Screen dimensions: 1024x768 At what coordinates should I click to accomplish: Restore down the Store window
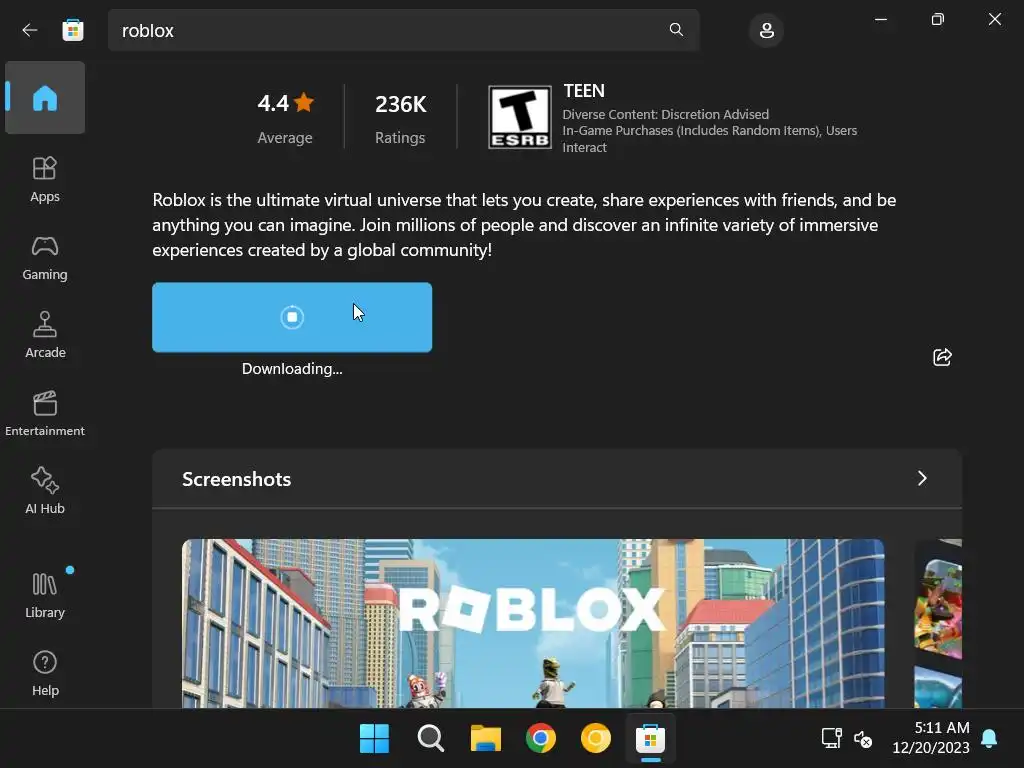[x=938, y=19]
